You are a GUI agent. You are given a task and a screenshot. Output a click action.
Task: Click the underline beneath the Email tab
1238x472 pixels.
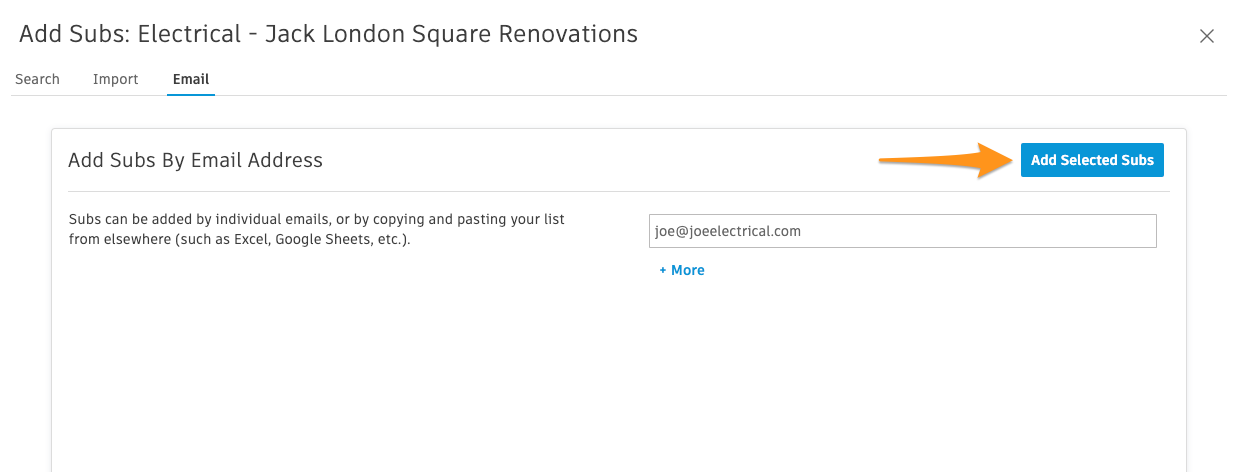pos(191,94)
